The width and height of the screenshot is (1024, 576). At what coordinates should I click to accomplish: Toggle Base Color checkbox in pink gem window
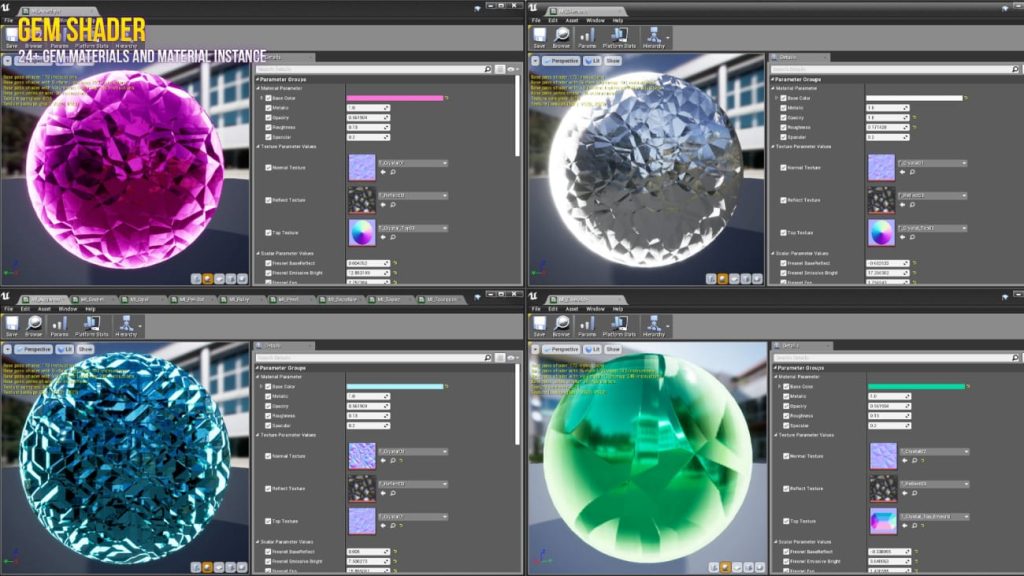[268, 98]
